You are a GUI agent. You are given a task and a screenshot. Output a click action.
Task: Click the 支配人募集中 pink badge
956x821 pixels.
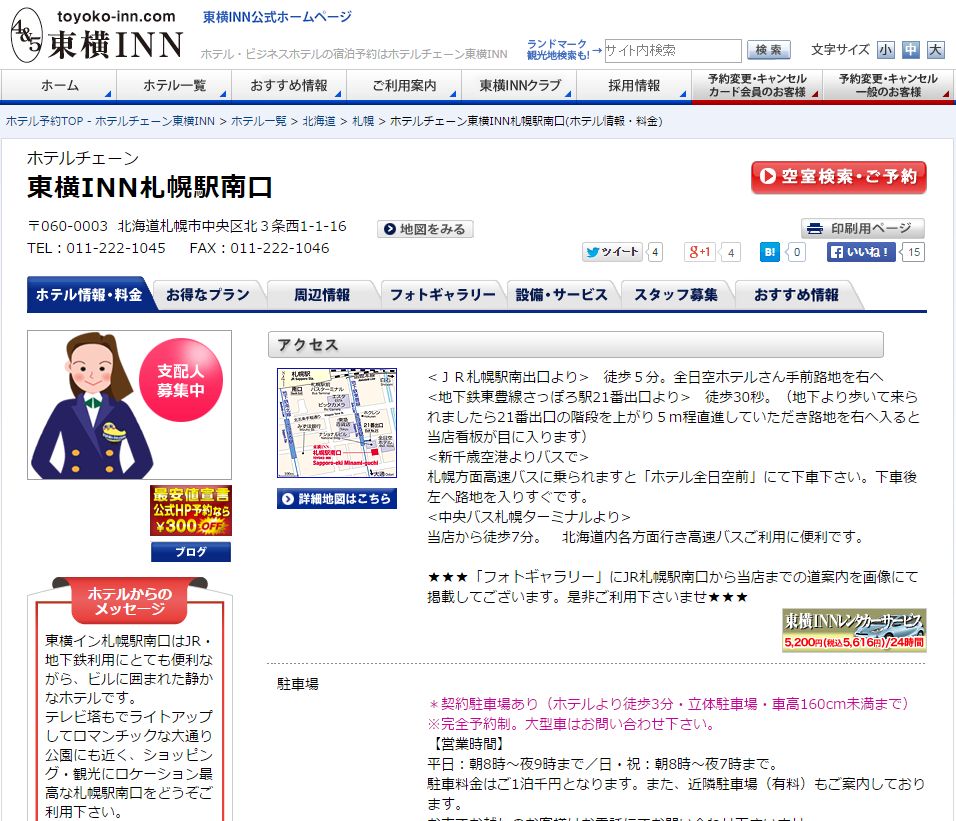pos(180,380)
